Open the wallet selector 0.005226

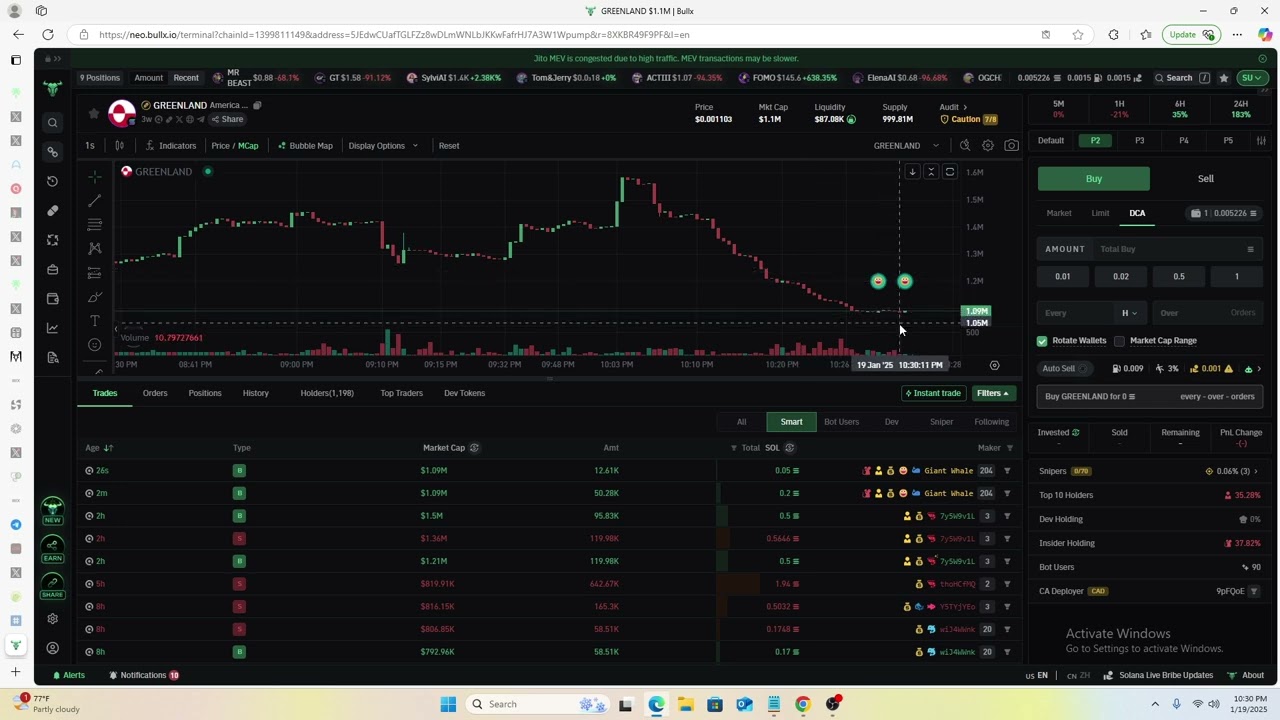(1224, 213)
